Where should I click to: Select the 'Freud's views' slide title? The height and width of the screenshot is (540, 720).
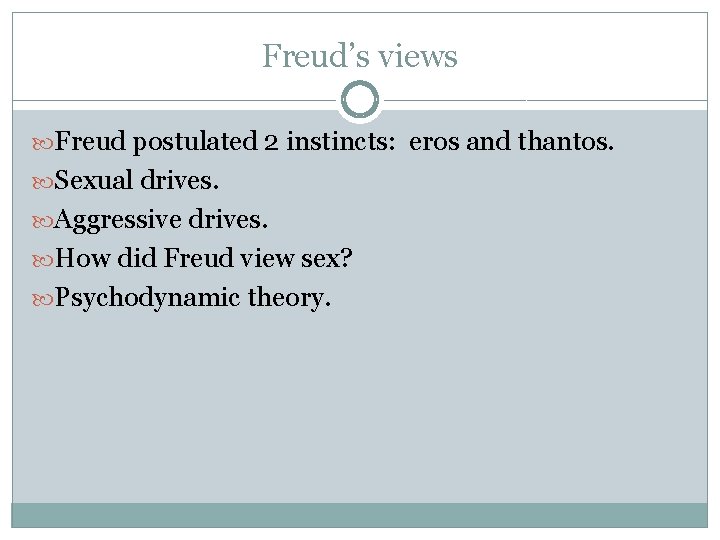pyautogui.click(x=360, y=56)
